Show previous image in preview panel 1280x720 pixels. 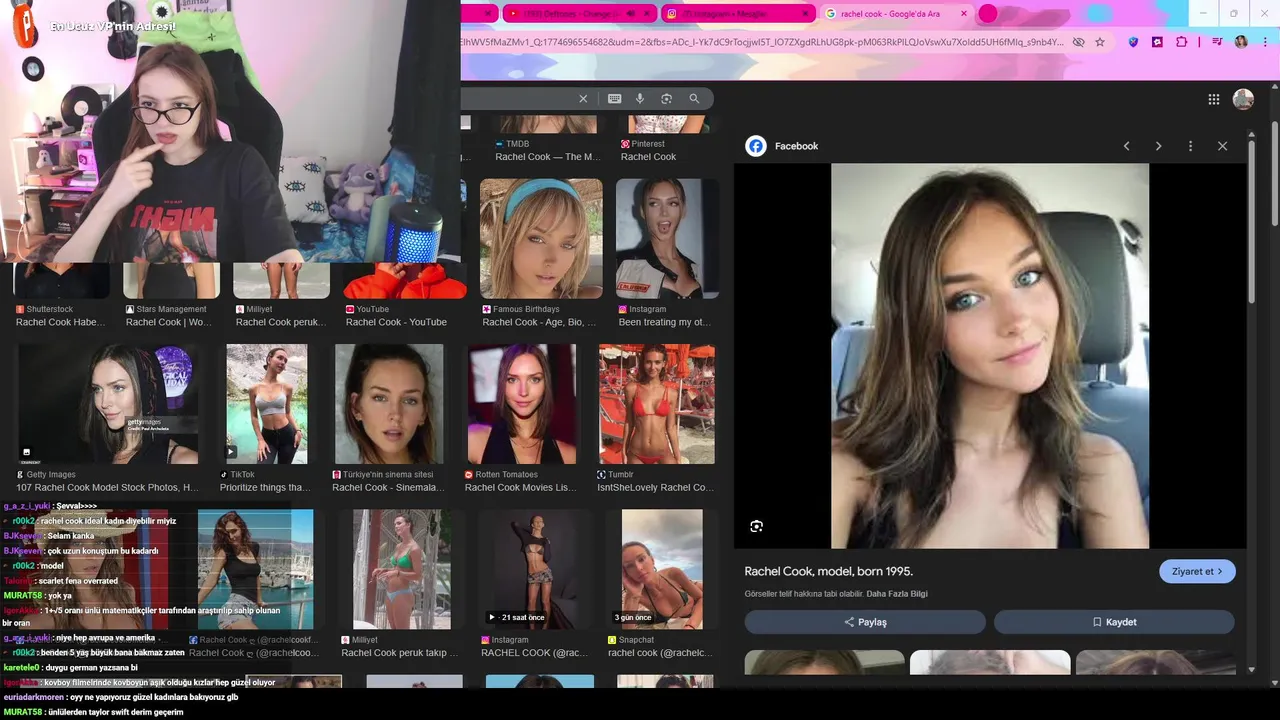1126,146
